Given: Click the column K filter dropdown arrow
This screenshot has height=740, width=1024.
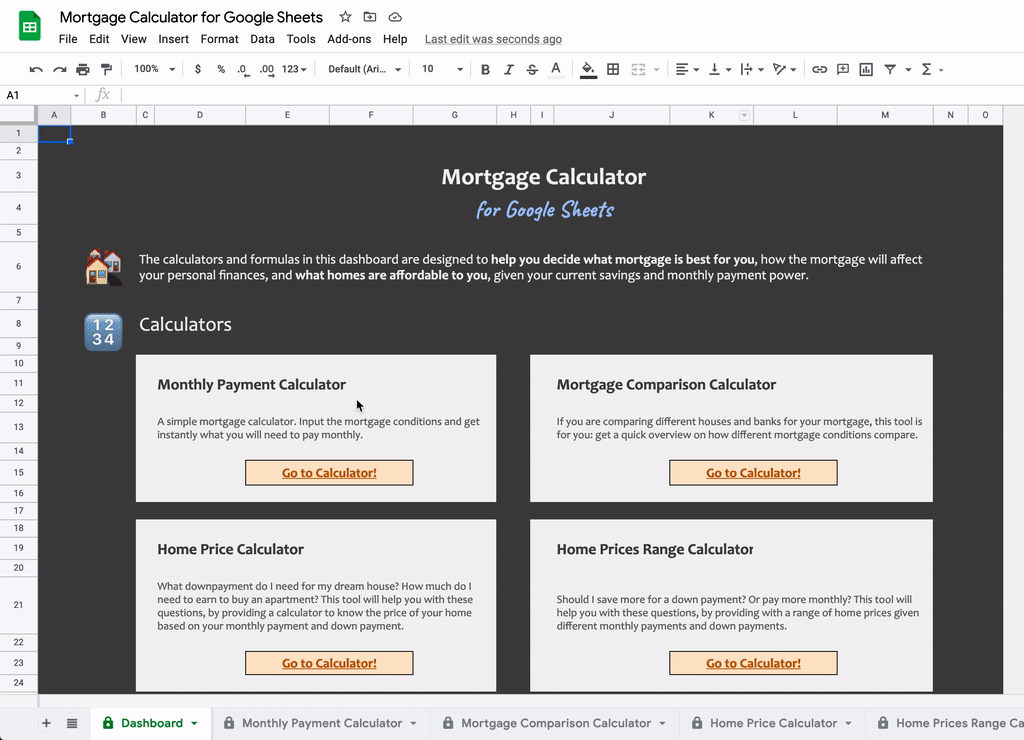Looking at the screenshot, I should pos(744,116).
